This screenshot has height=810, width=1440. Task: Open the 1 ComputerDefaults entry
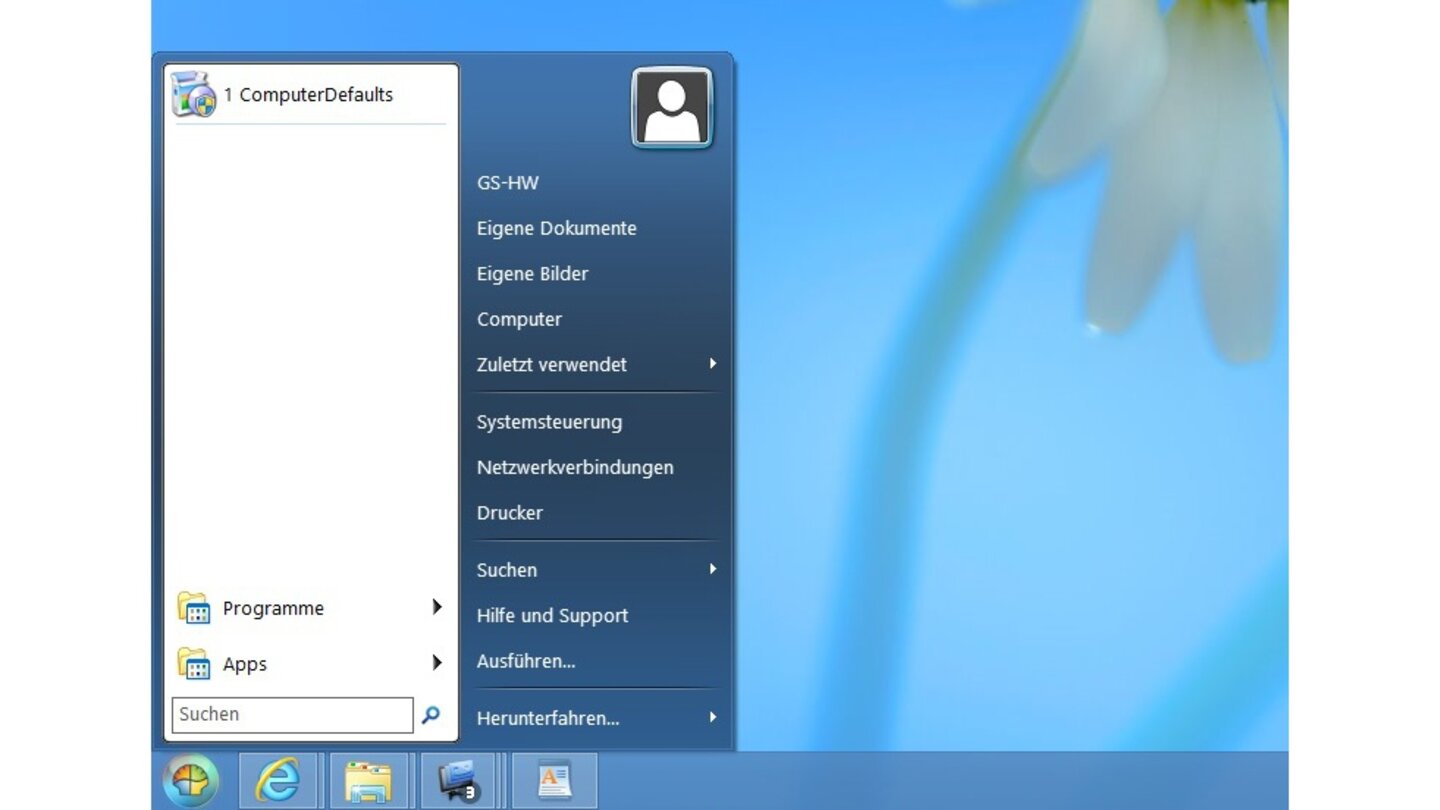click(310, 95)
